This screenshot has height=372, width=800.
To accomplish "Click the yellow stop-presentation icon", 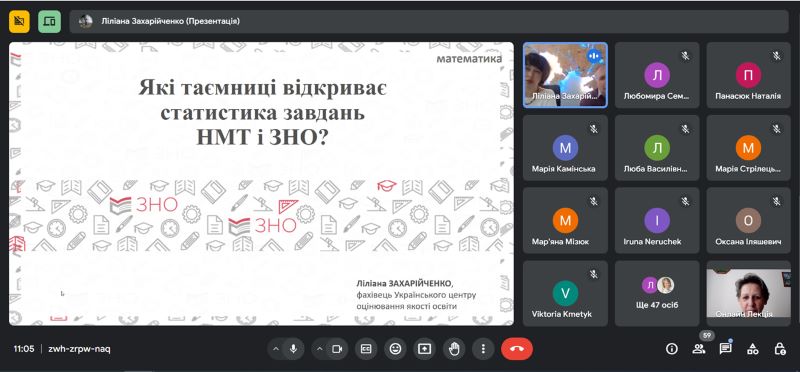I will click(19, 21).
